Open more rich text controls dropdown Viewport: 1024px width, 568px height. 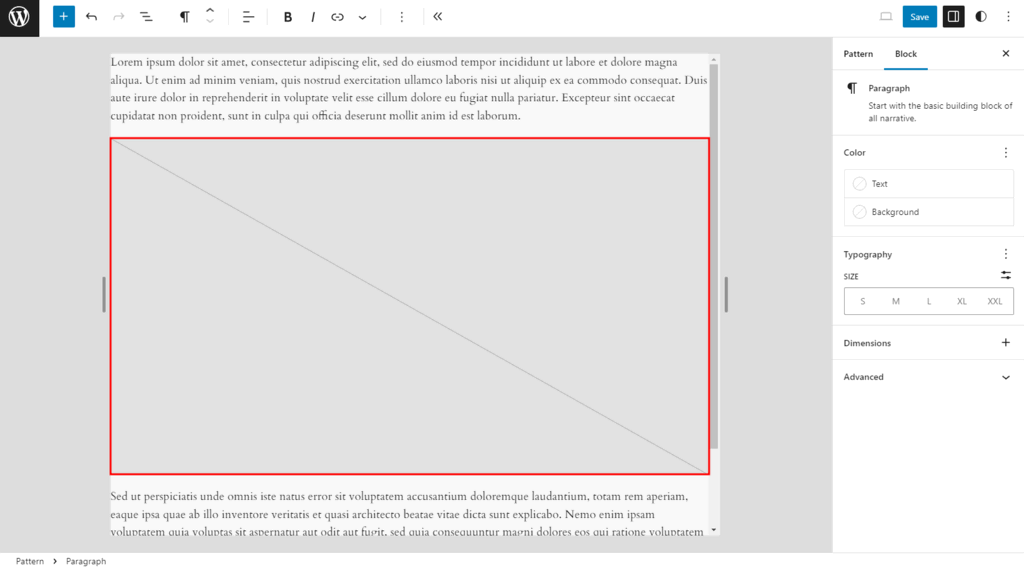(x=362, y=17)
